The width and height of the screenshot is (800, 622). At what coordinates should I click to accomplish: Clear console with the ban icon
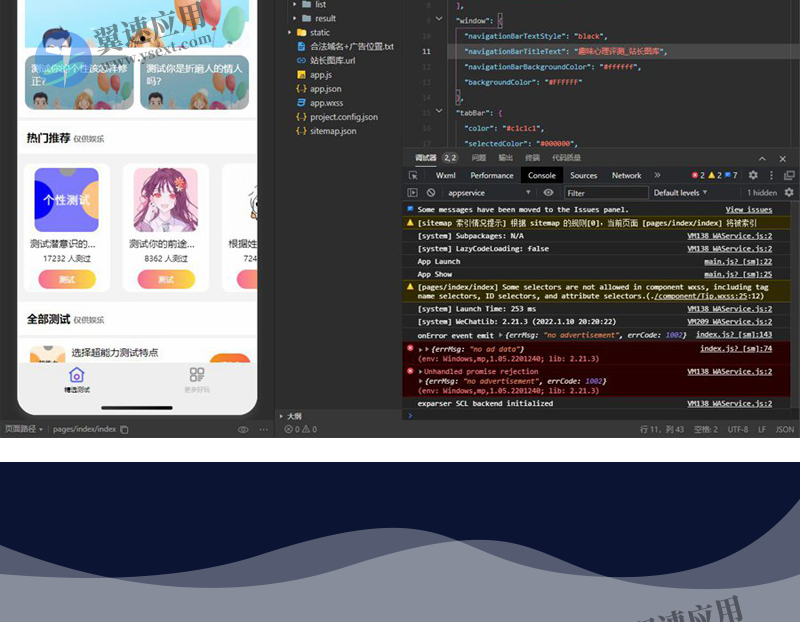[x=431, y=192]
